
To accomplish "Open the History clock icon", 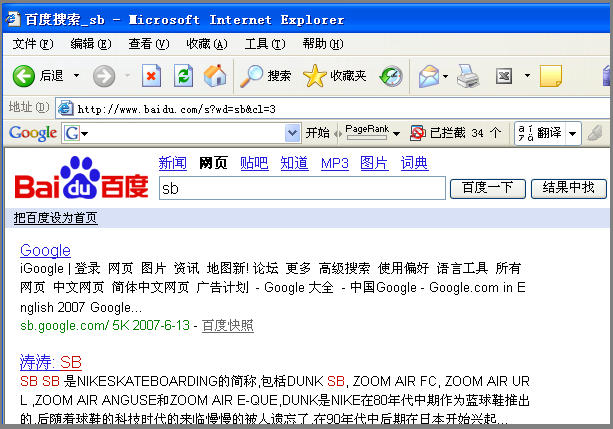I will (x=391, y=76).
